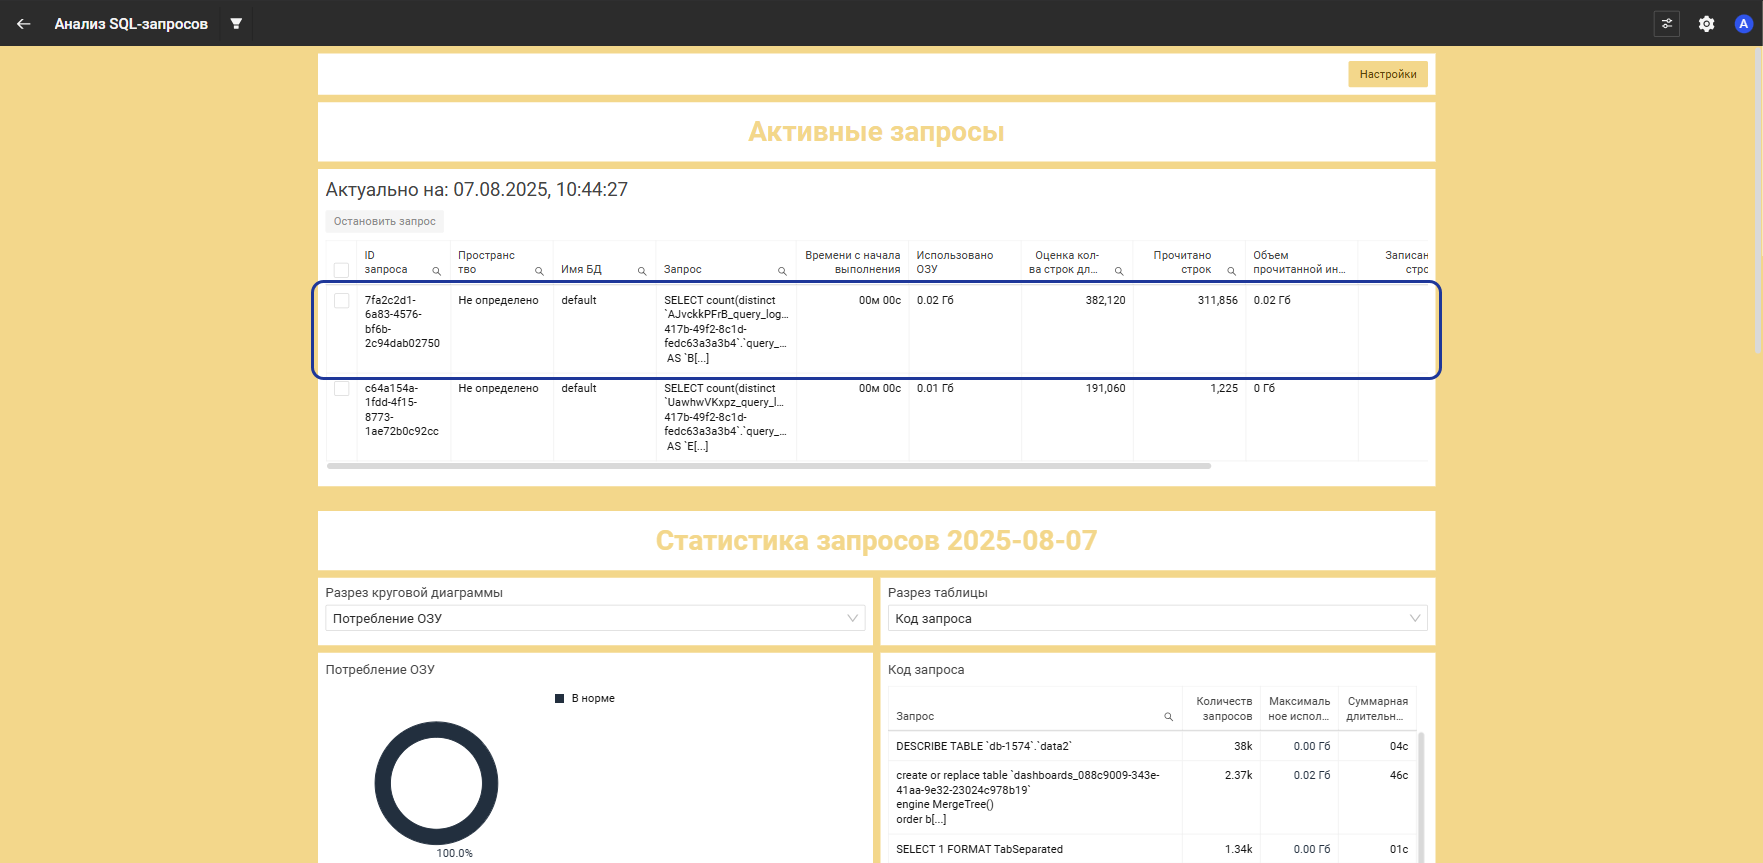This screenshot has height=863, width=1763.
Task: Sort by 'Использовано ОЗУ' column header
Action: 954,262
